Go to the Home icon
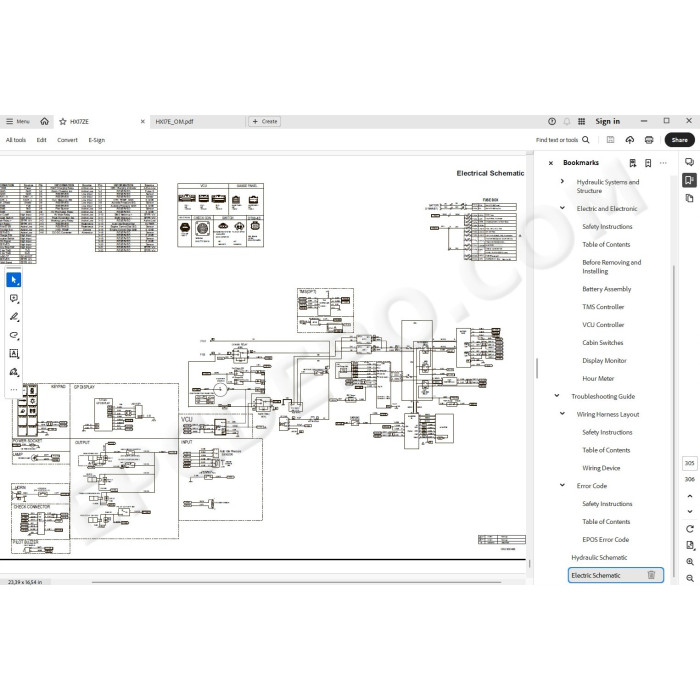 [45, 121]
